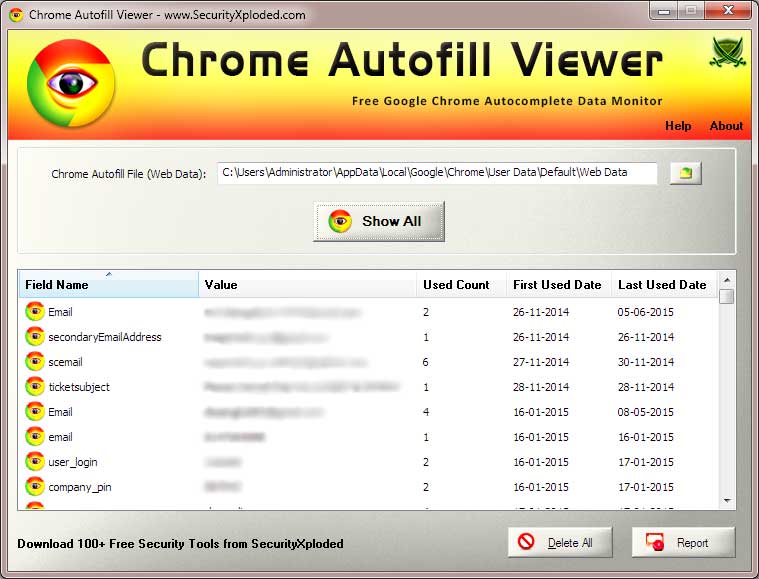Image resolution: width=759 pixels, height=579 pixels.
Task: Sort by Last Used Date column
Action: 662,285
